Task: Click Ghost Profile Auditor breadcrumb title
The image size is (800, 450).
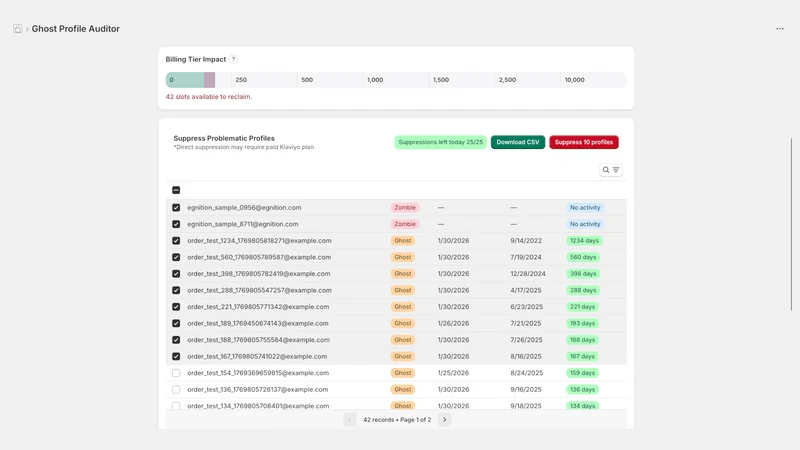Action: click(76, 29)
